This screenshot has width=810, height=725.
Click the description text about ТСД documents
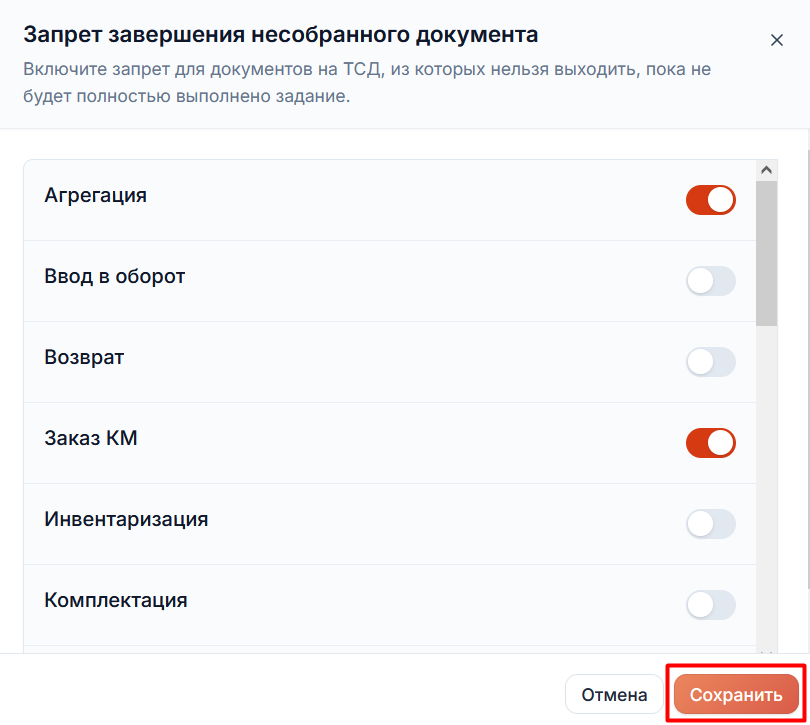tap(367, 83)
